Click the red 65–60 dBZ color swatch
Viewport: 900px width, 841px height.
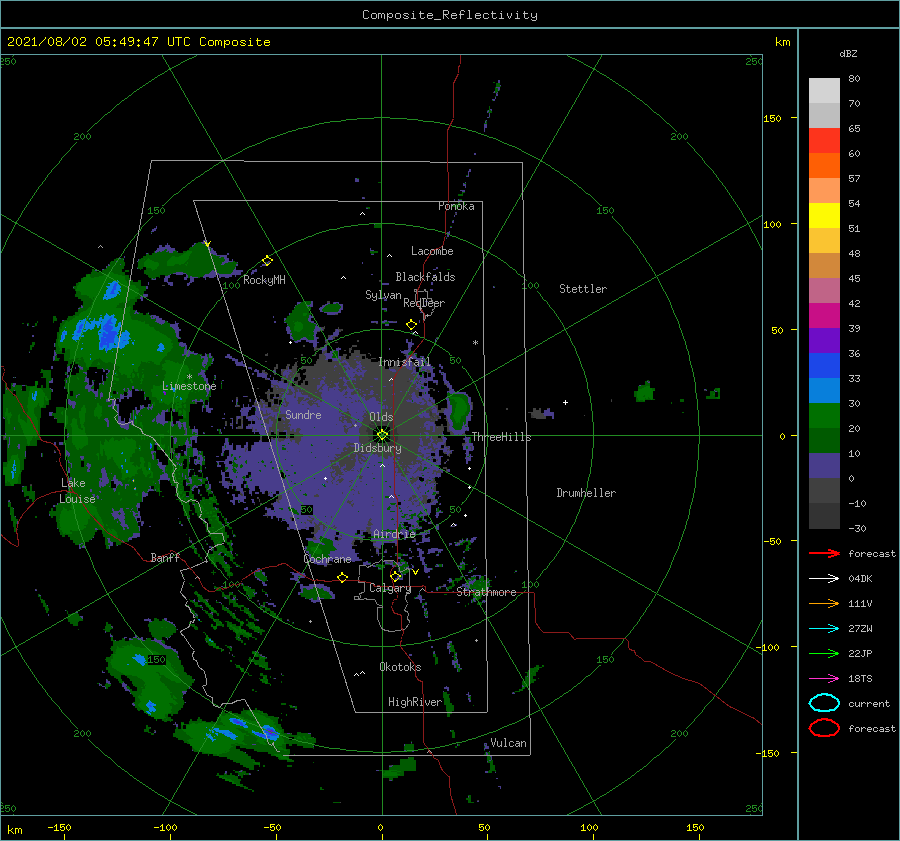(824, 141)
